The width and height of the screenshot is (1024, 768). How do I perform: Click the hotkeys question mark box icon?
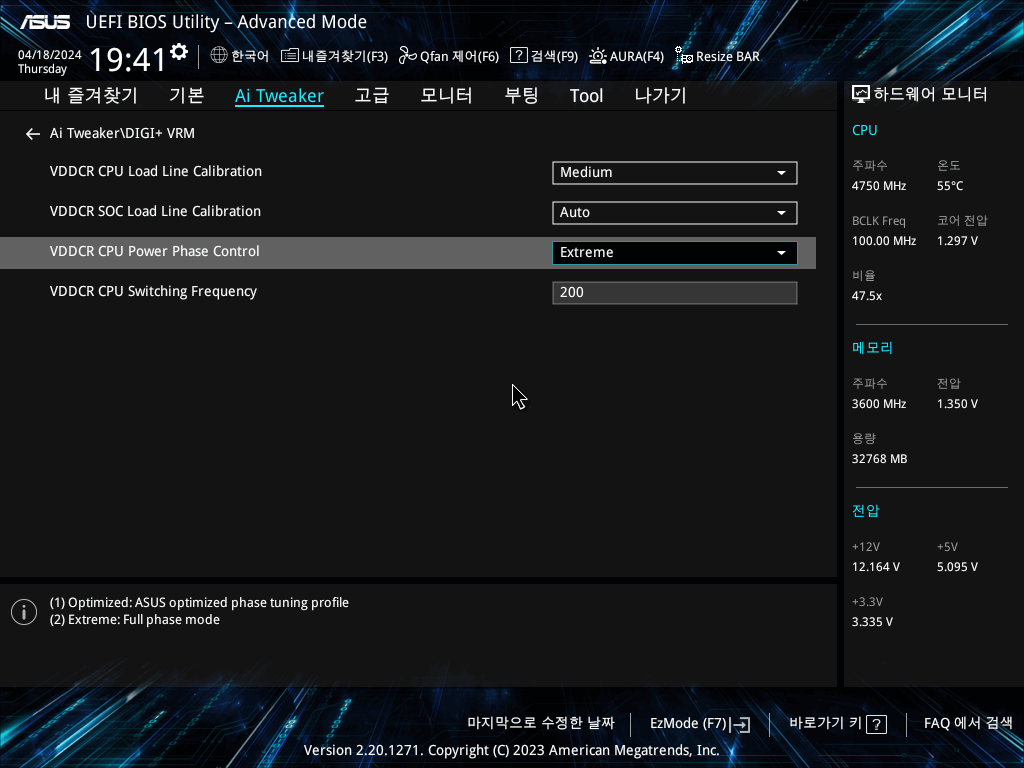click(876, 724)
